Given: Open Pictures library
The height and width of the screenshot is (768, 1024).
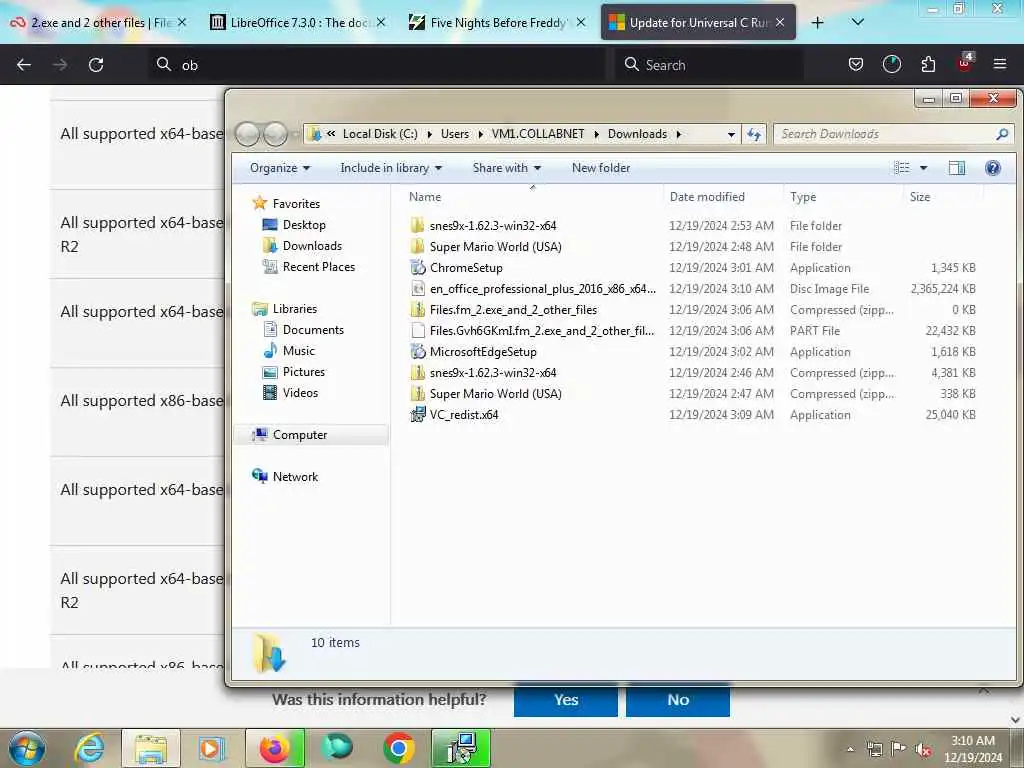Looking at the screenshot, I should [303, 372].
